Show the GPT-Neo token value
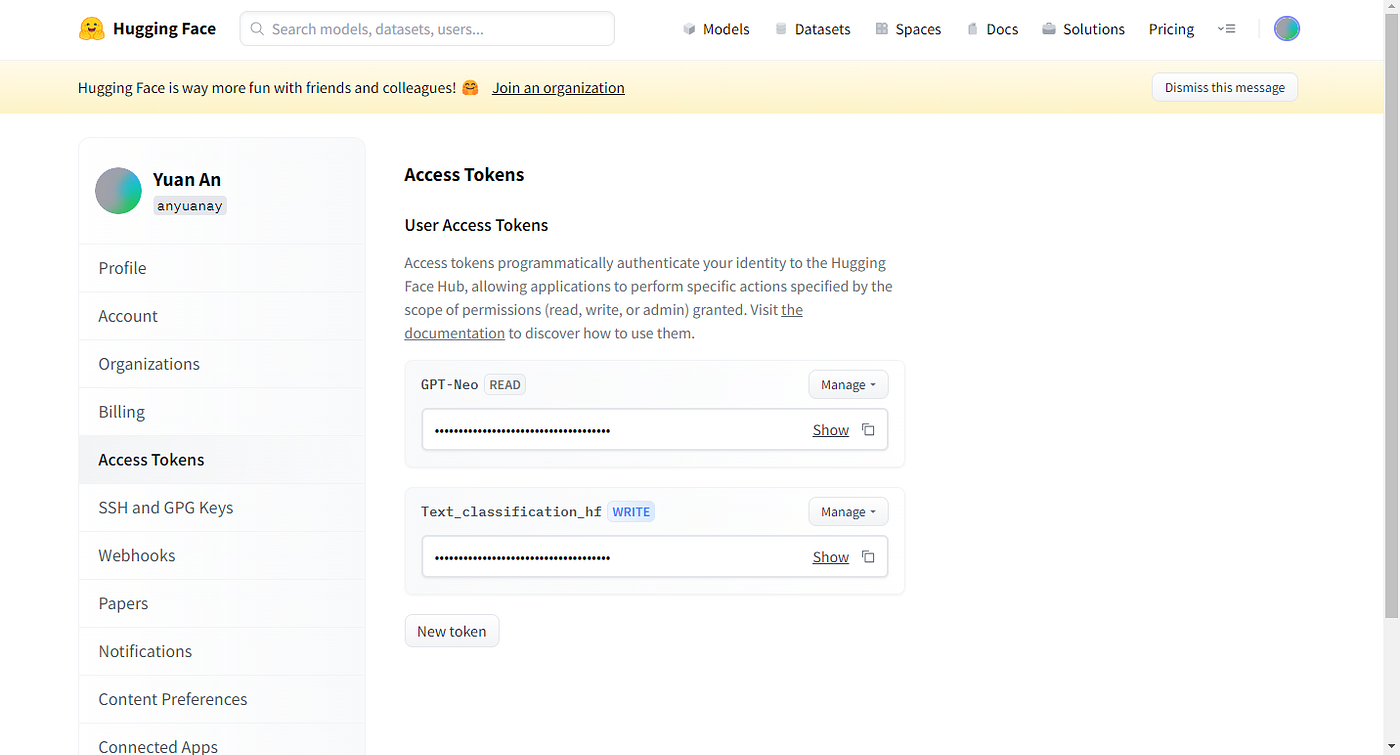 pos(830,430)
